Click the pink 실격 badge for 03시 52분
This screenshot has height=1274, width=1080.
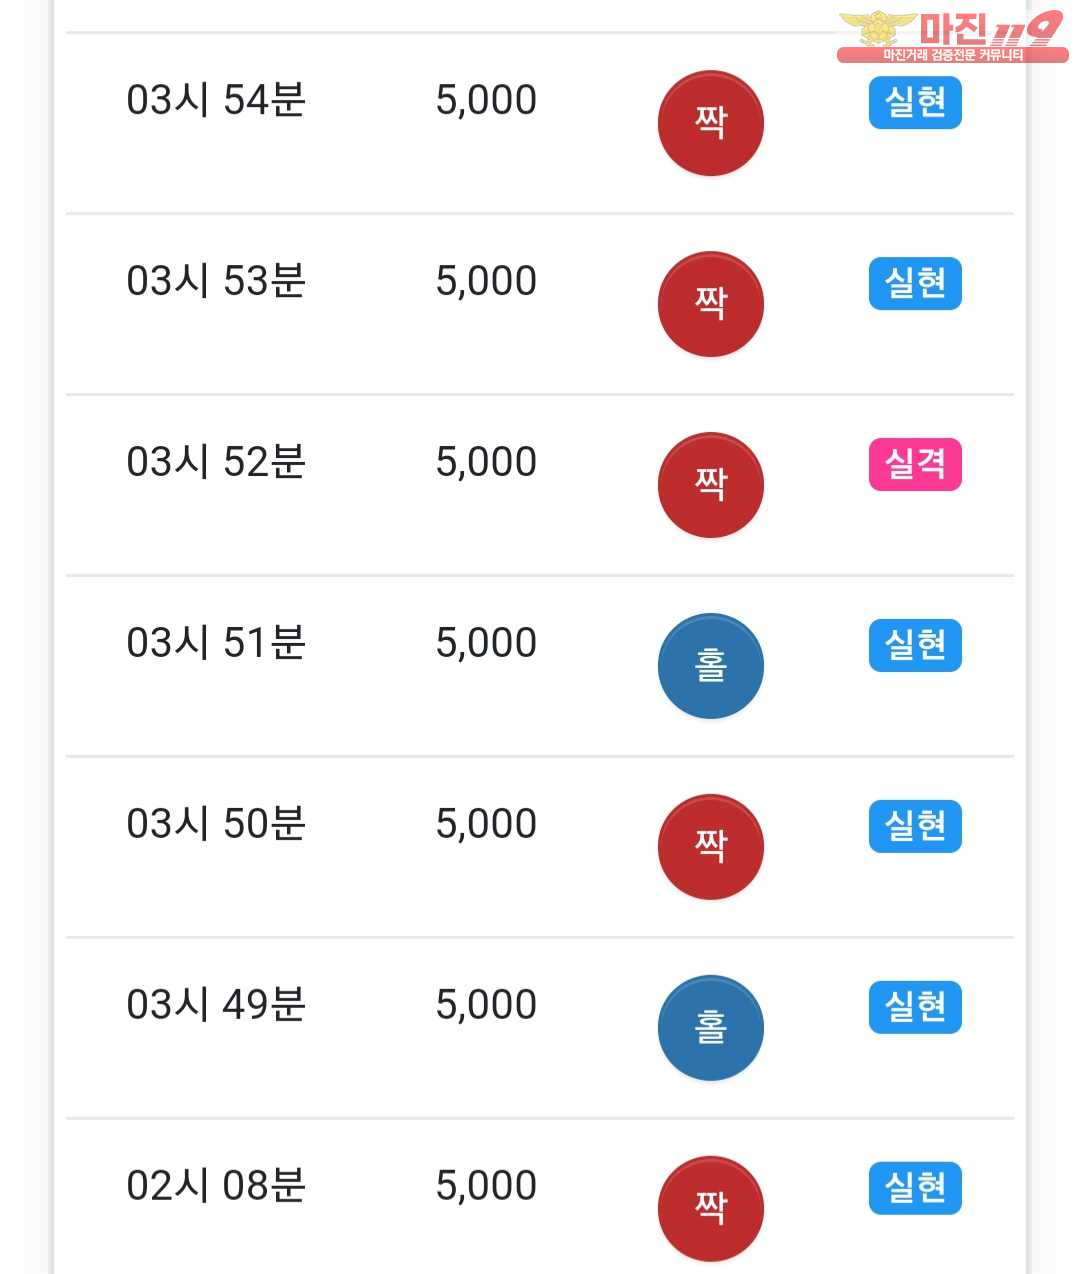point(915,464)
